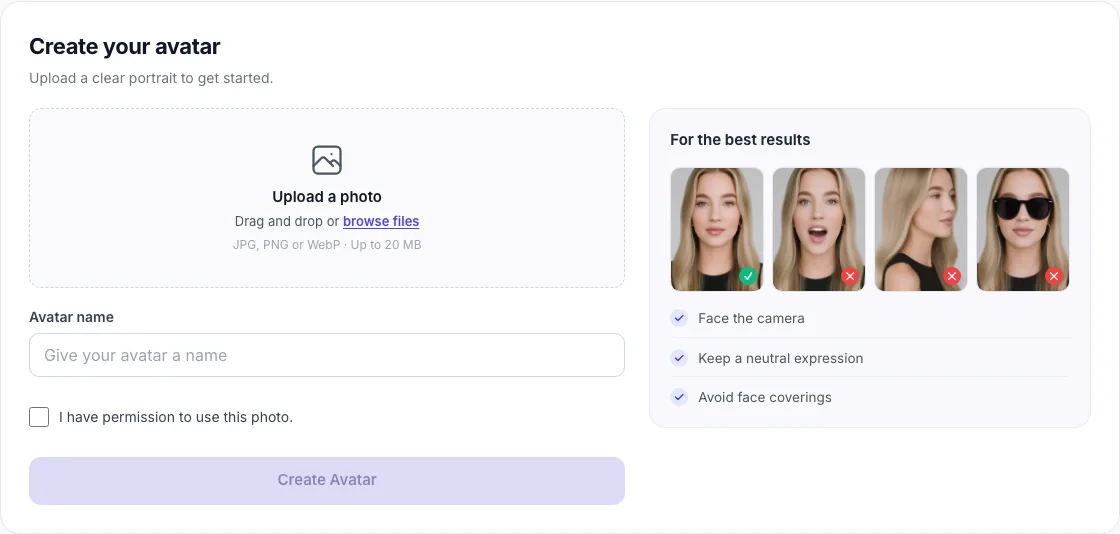
Task: Click the check icon beside Avoid face coverings
Action: (x=679, y=398)
